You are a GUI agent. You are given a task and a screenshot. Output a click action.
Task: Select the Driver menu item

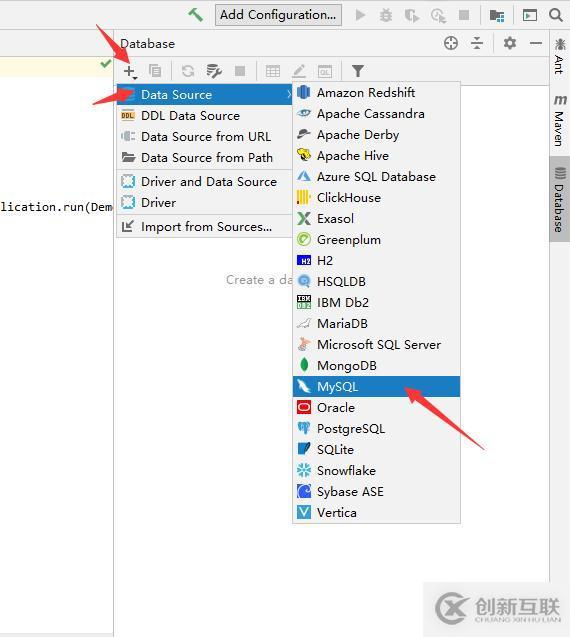(x=205, y=202)
